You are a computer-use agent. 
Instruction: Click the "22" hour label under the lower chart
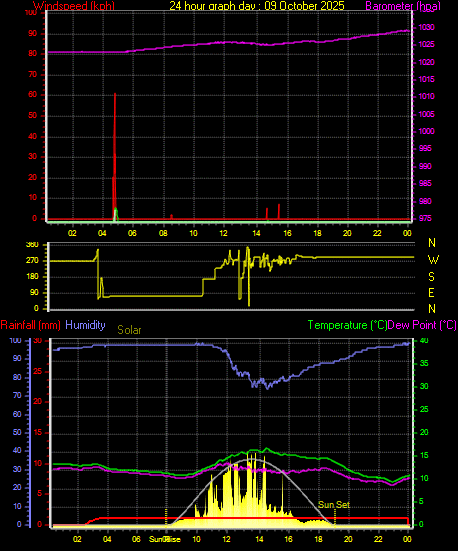tap(378, 539)
